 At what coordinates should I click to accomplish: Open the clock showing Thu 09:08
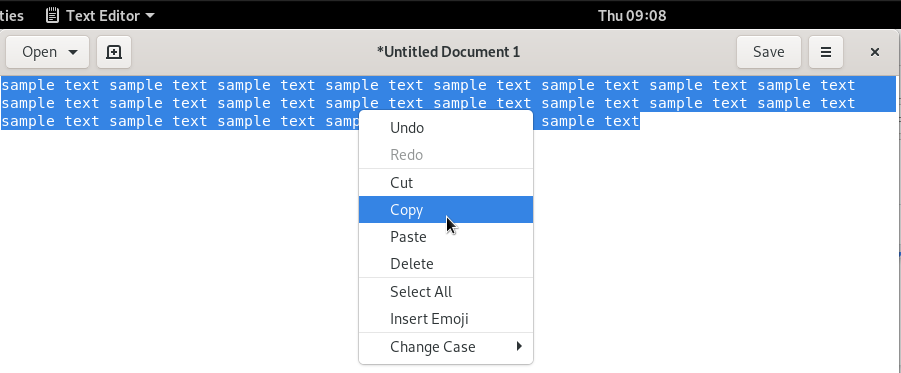tap(632, 16)
